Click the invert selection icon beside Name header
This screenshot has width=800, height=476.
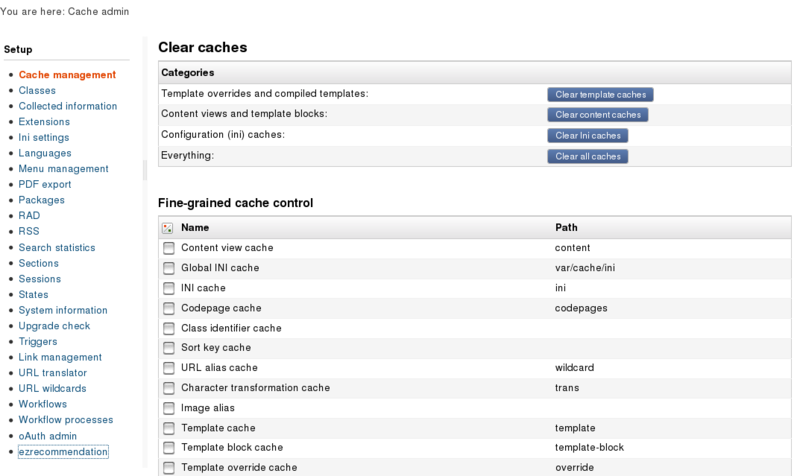pyautogui.click(x=167, y=228)
